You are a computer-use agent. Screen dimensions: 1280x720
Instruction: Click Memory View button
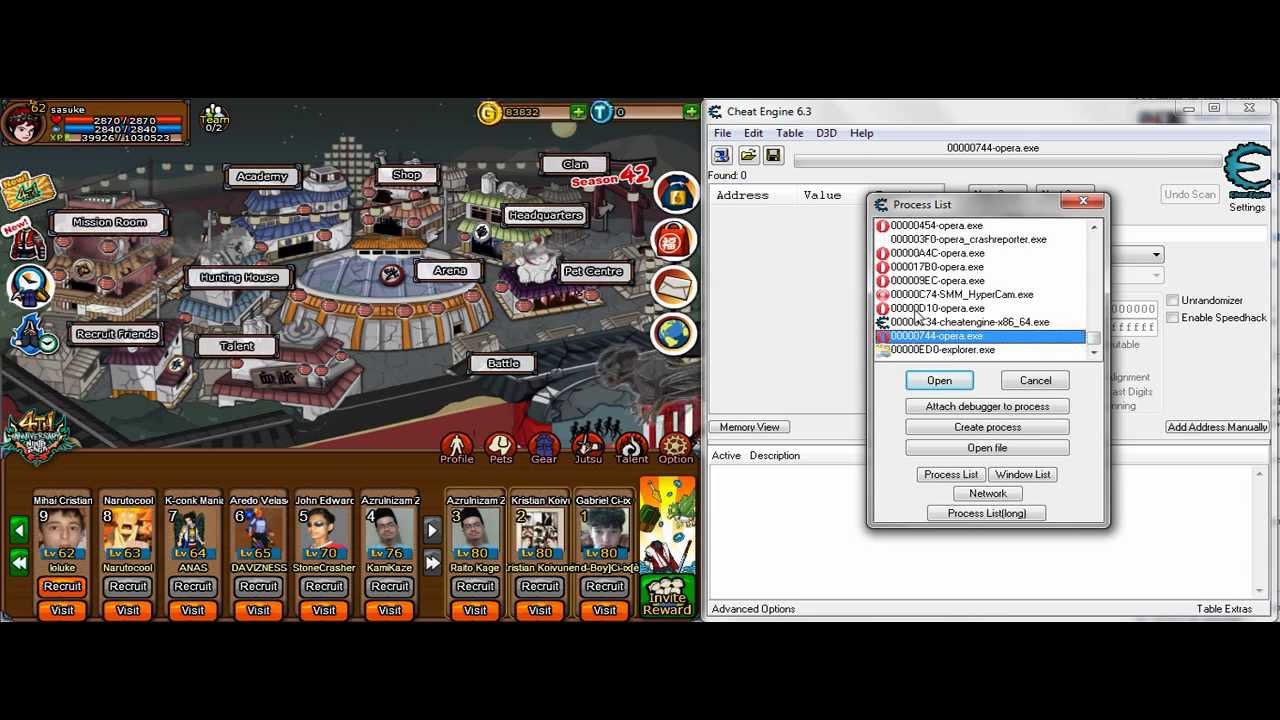[x=750, y=427]
